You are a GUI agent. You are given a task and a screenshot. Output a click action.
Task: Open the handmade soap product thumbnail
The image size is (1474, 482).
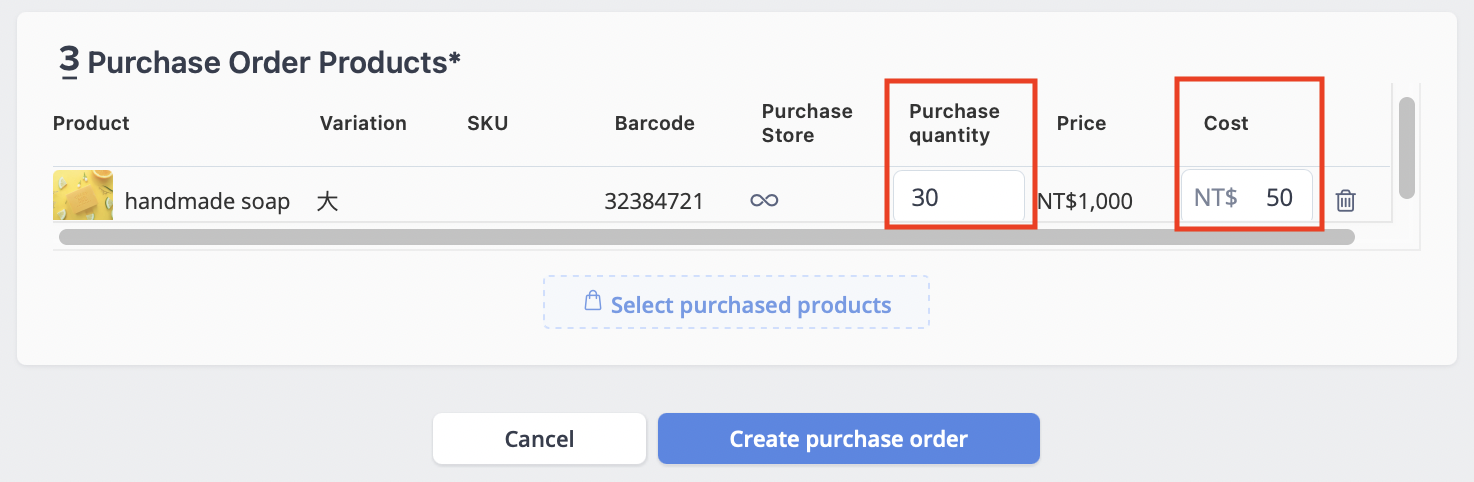tap(83, 196)
